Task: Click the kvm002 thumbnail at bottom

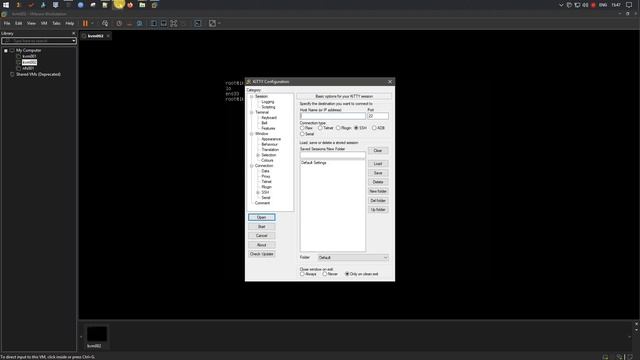Action: click(97, 334)
